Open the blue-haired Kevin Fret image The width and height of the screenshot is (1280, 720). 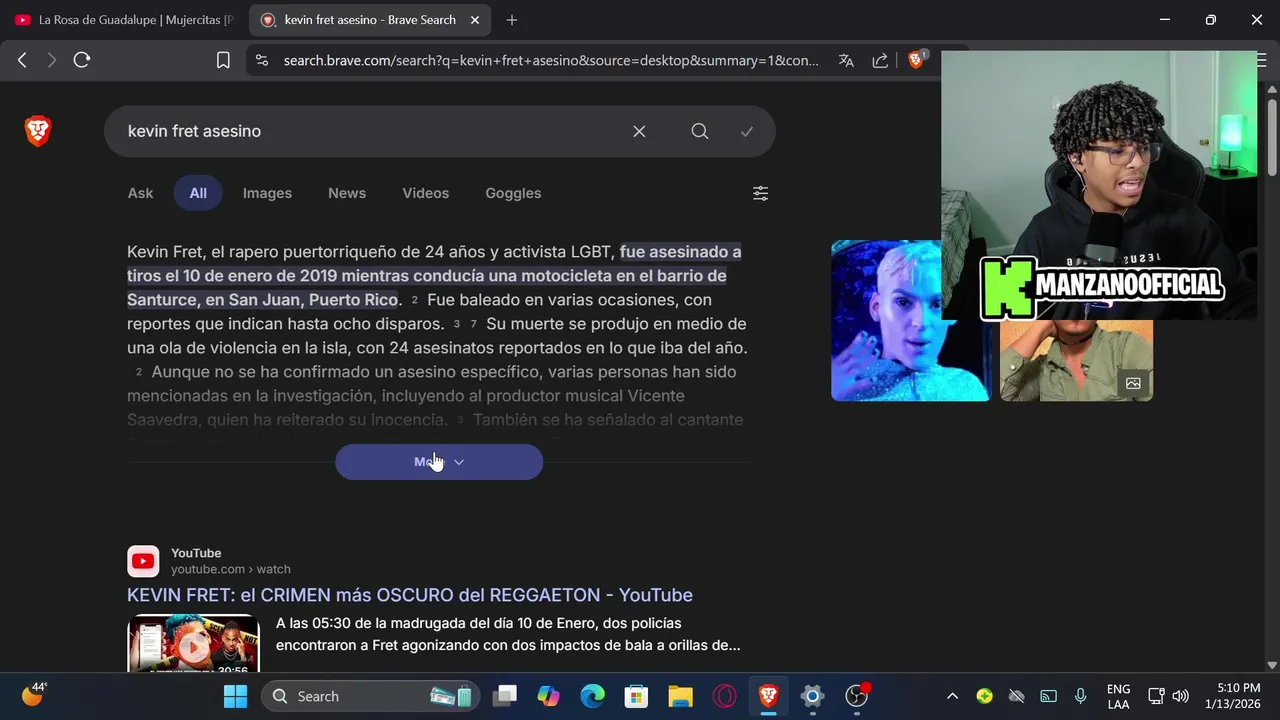click(910, 320)
